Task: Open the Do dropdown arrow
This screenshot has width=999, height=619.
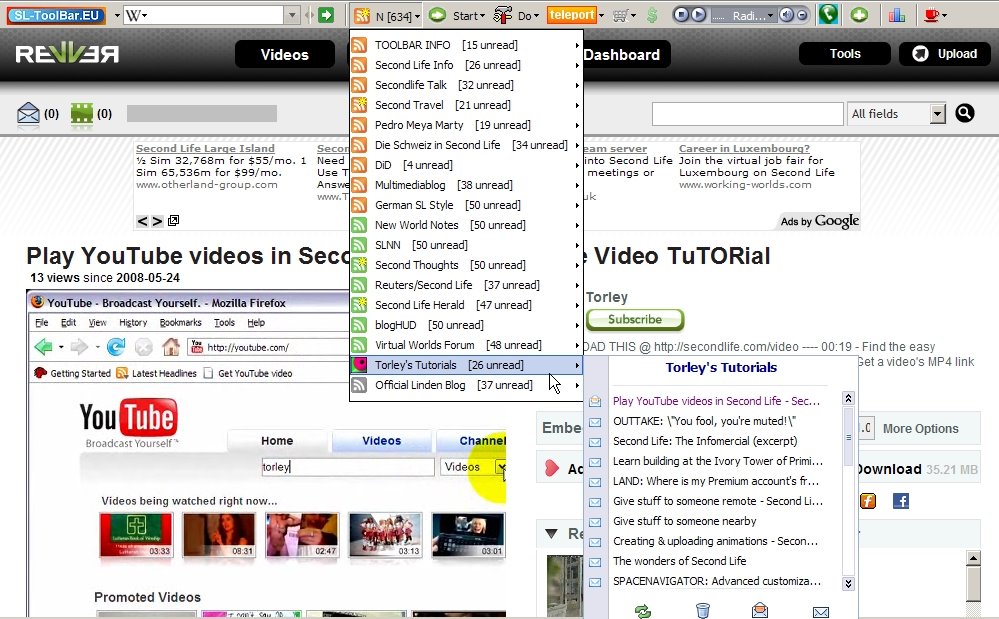Action: 536,16
